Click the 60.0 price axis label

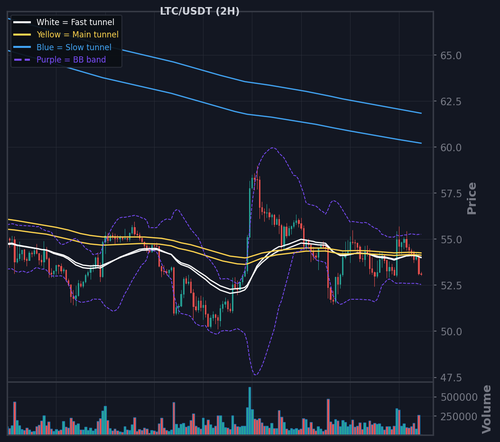pyautogui.click(x=451, y=148)
